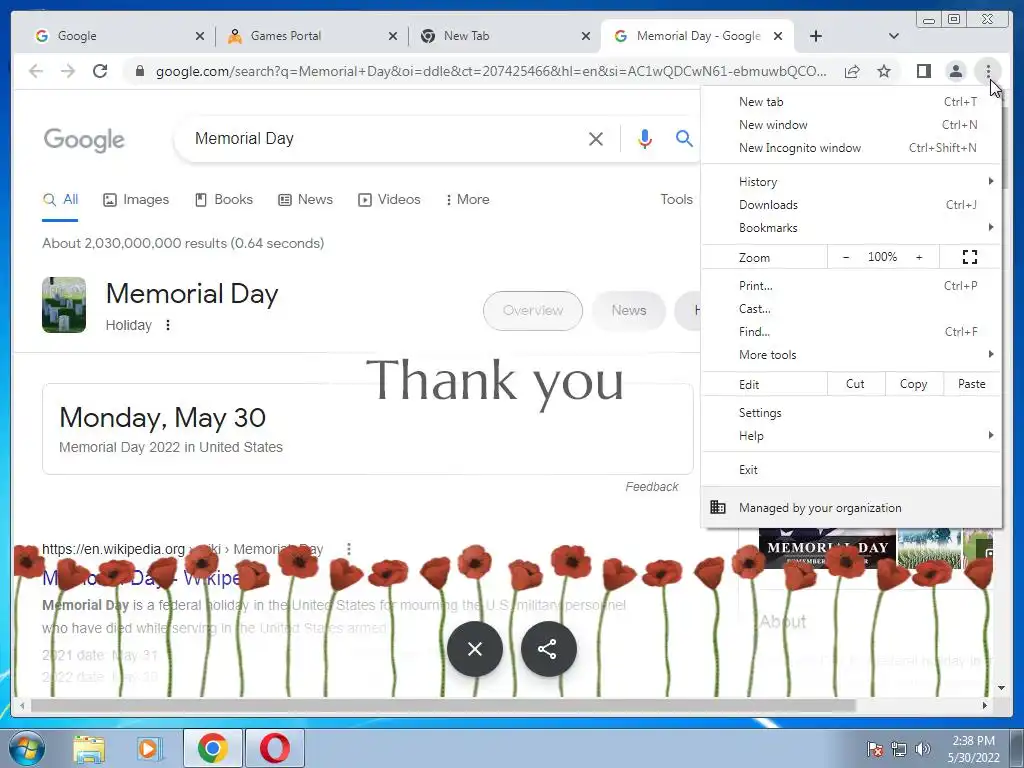The height and width of the screenshot is (768, 1024).
Task: Open the More search filters dropdown
Action: [x=468, y=200]
